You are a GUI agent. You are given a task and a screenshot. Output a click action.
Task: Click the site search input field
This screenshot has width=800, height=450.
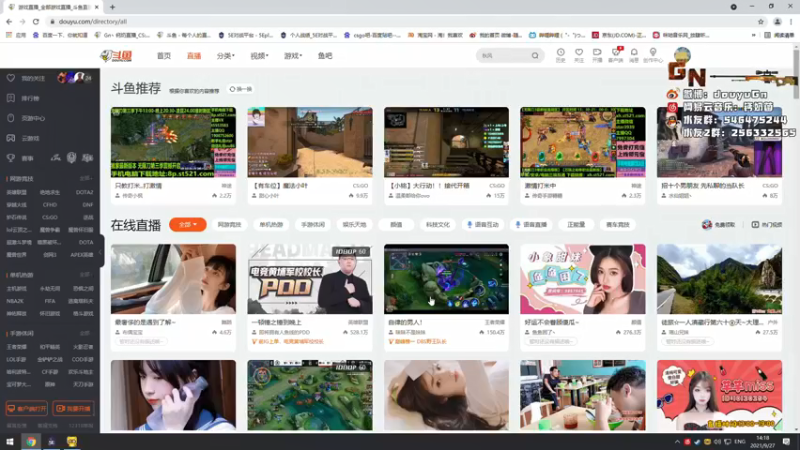504,56
